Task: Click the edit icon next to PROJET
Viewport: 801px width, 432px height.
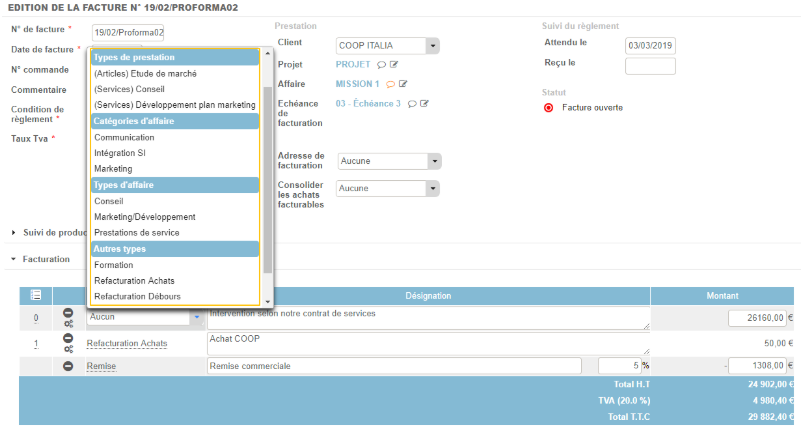Action: [394, 65]
